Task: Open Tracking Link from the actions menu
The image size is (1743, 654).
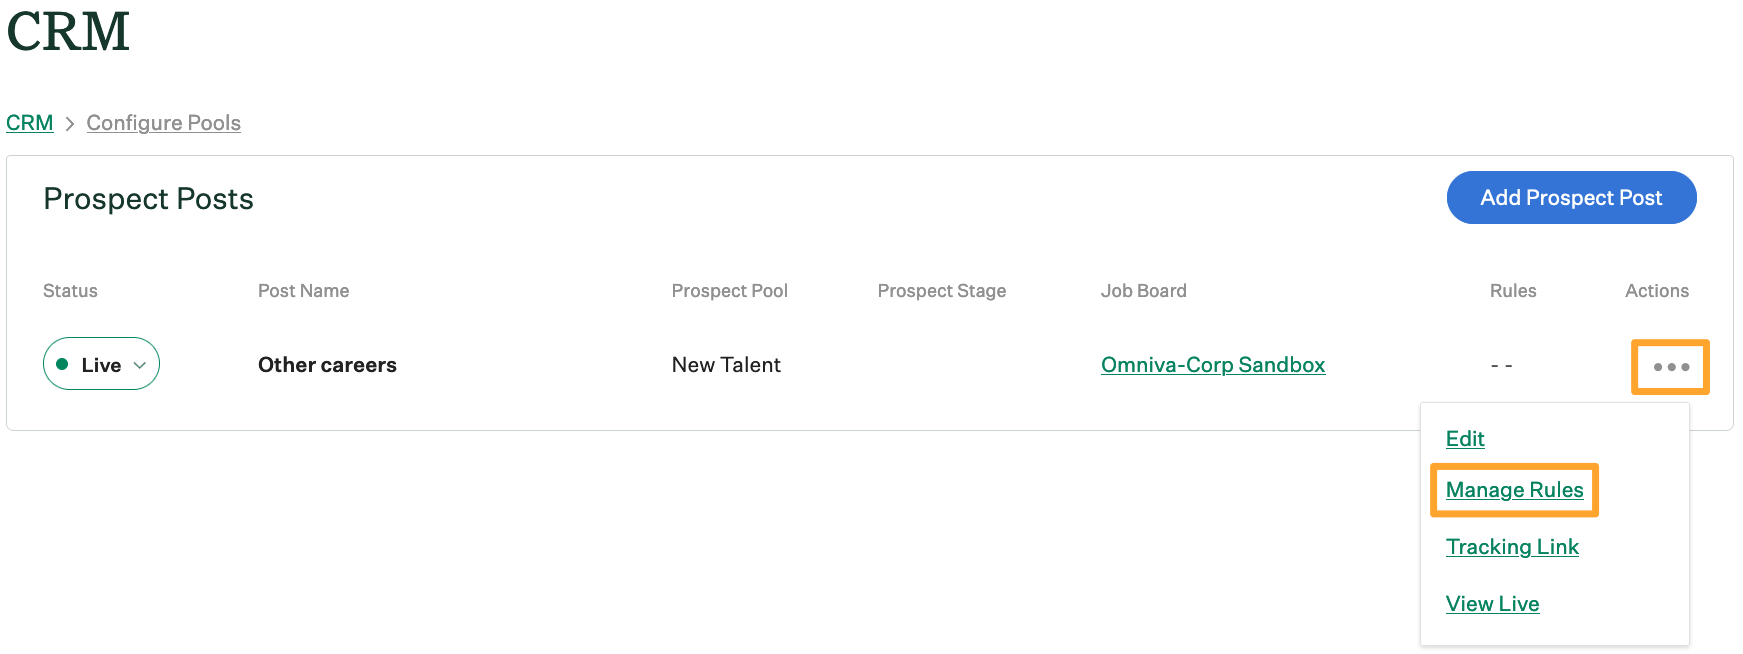Action: click(1511, 547)
